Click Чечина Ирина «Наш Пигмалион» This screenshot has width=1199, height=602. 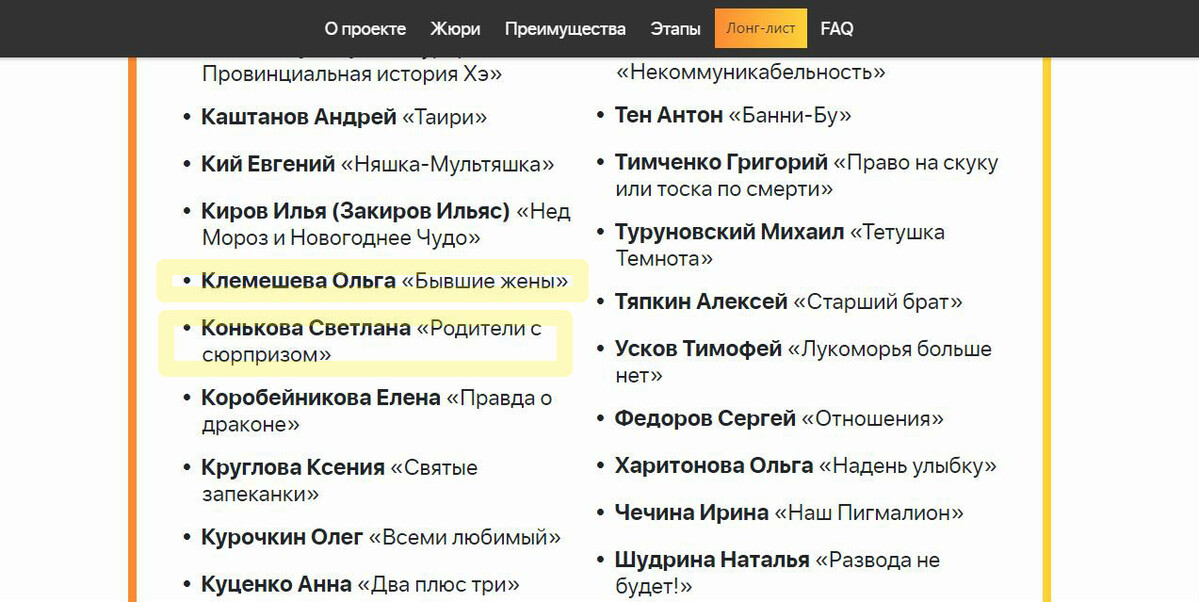pos(789,513)
